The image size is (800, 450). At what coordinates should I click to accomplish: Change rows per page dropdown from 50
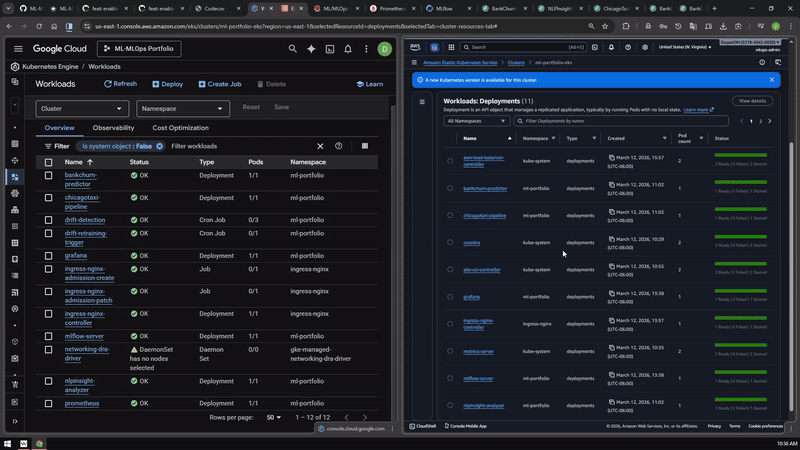pyautogui.click(x=273, y=417)
